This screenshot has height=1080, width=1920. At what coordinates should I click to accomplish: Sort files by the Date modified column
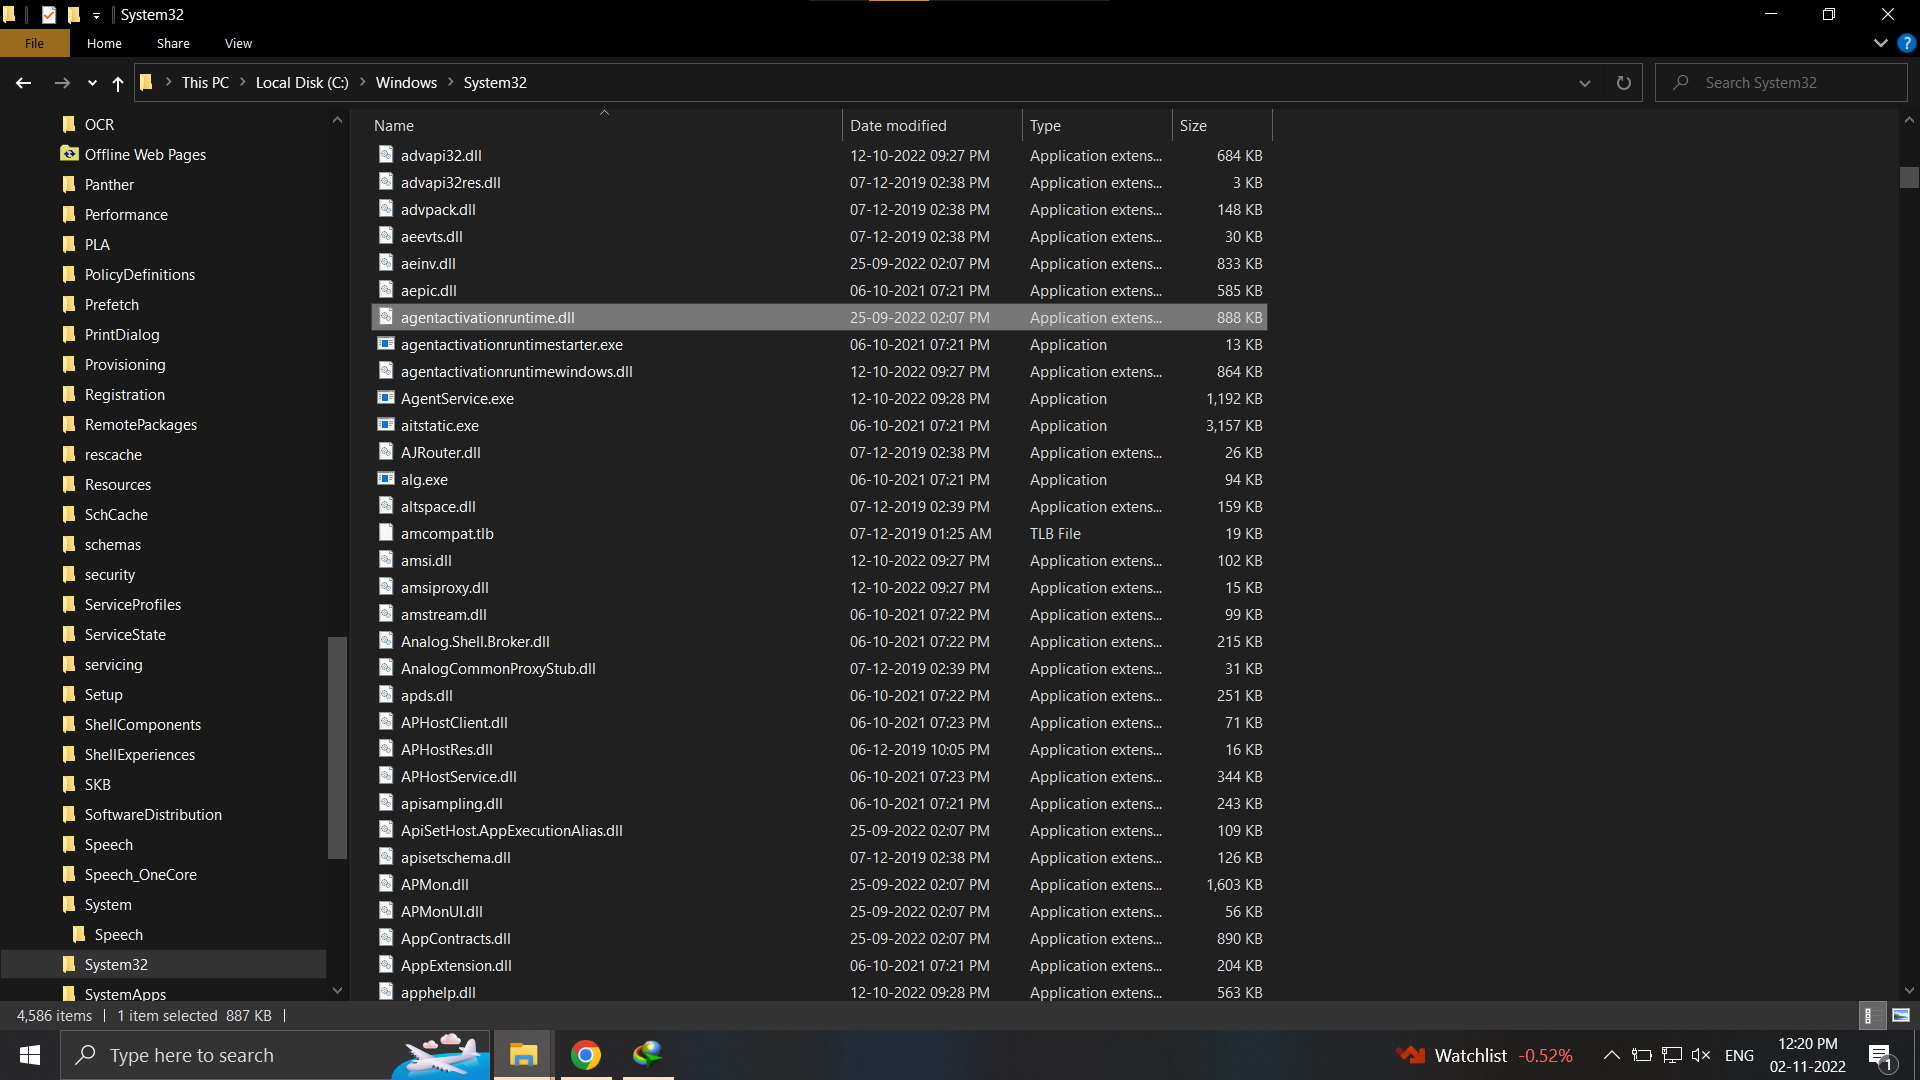(897, 125)
